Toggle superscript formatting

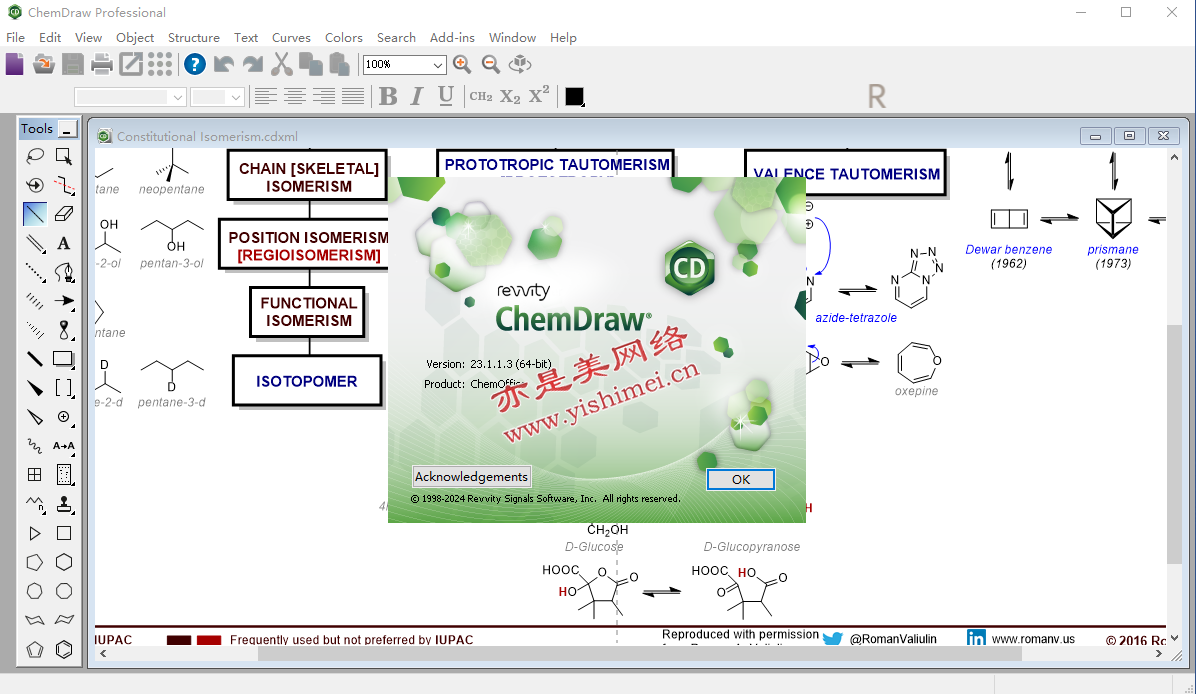tap(539, 95)
